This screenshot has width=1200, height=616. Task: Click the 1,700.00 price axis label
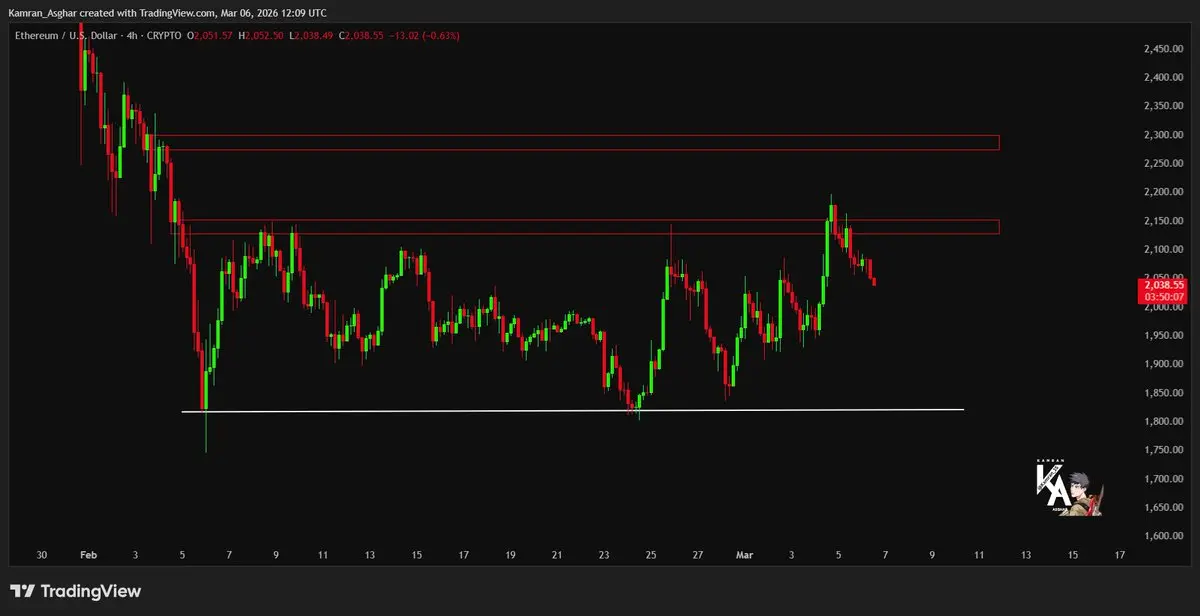[x=1163, y=479]
